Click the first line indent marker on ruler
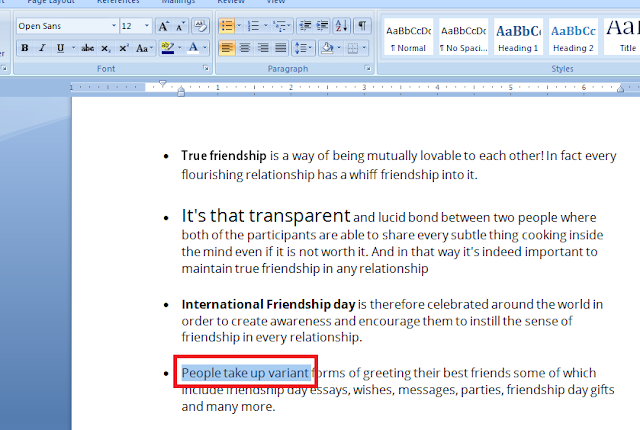Image resolution: width=640 pixels, height=430 pixels. click(163, 84)
